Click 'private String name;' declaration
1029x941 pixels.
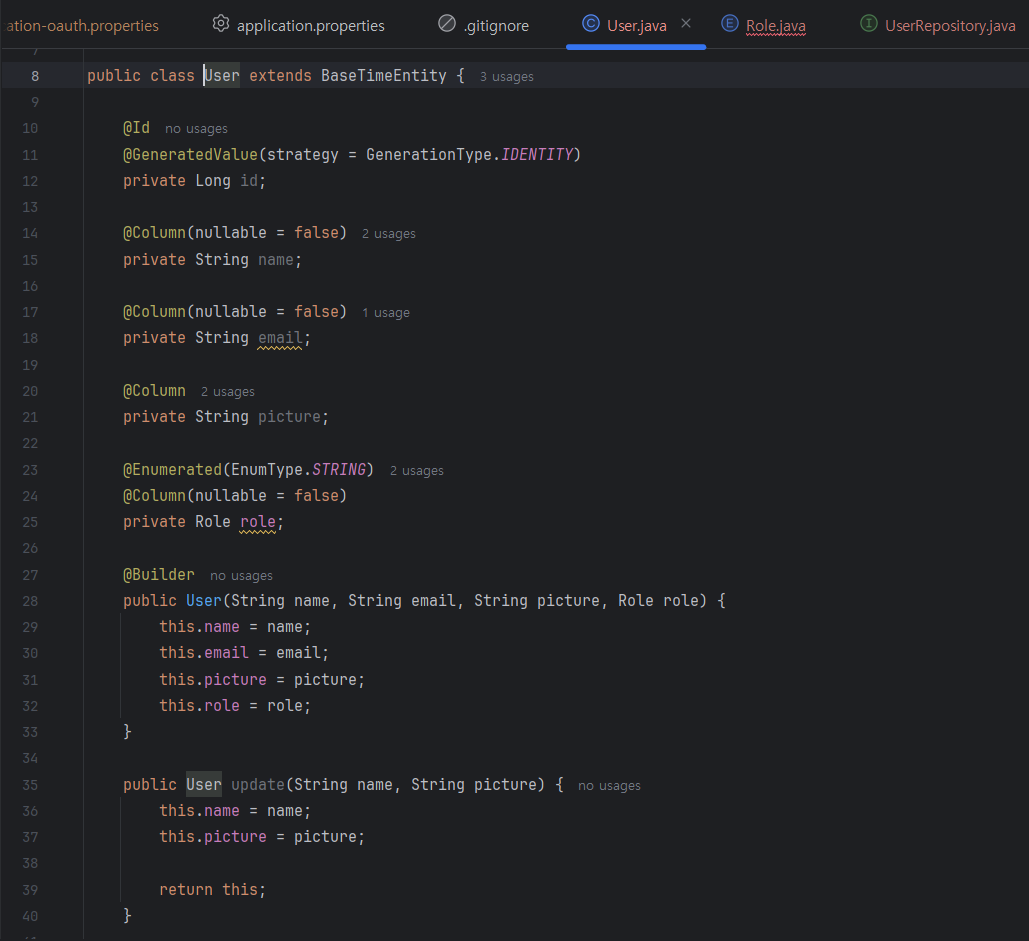tap(213, 259)
